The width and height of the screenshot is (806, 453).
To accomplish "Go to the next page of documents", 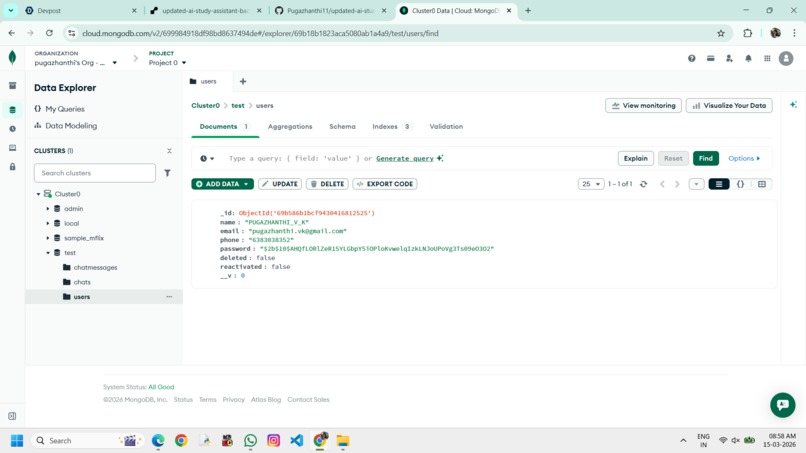I will [677, 184].
